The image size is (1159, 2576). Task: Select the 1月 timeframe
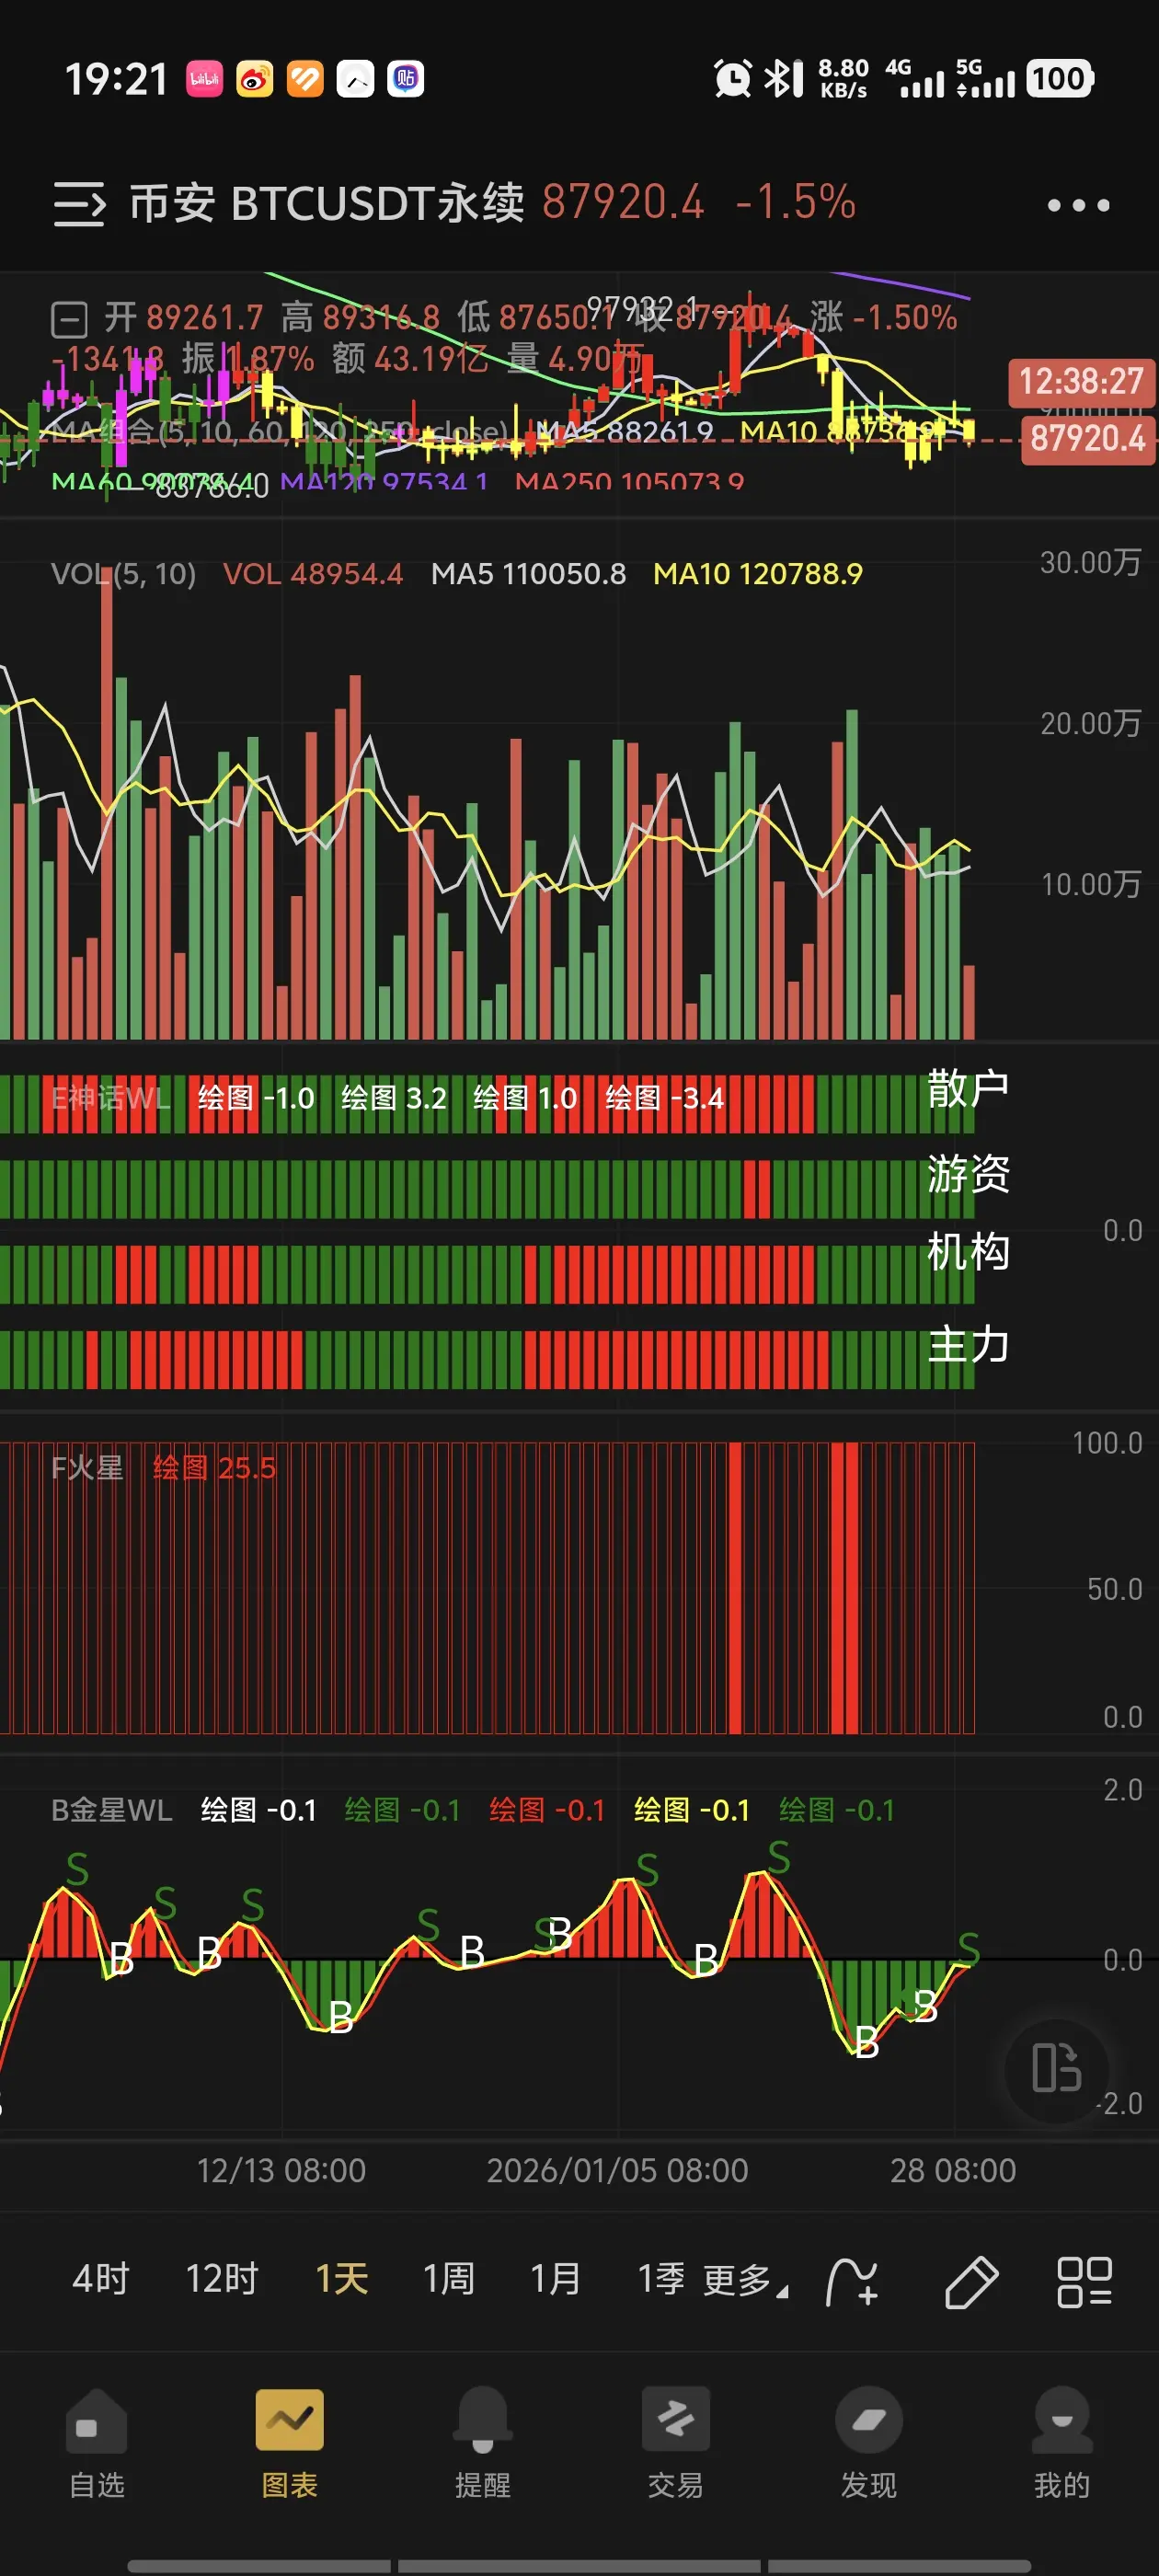[x=555, y=2279]
